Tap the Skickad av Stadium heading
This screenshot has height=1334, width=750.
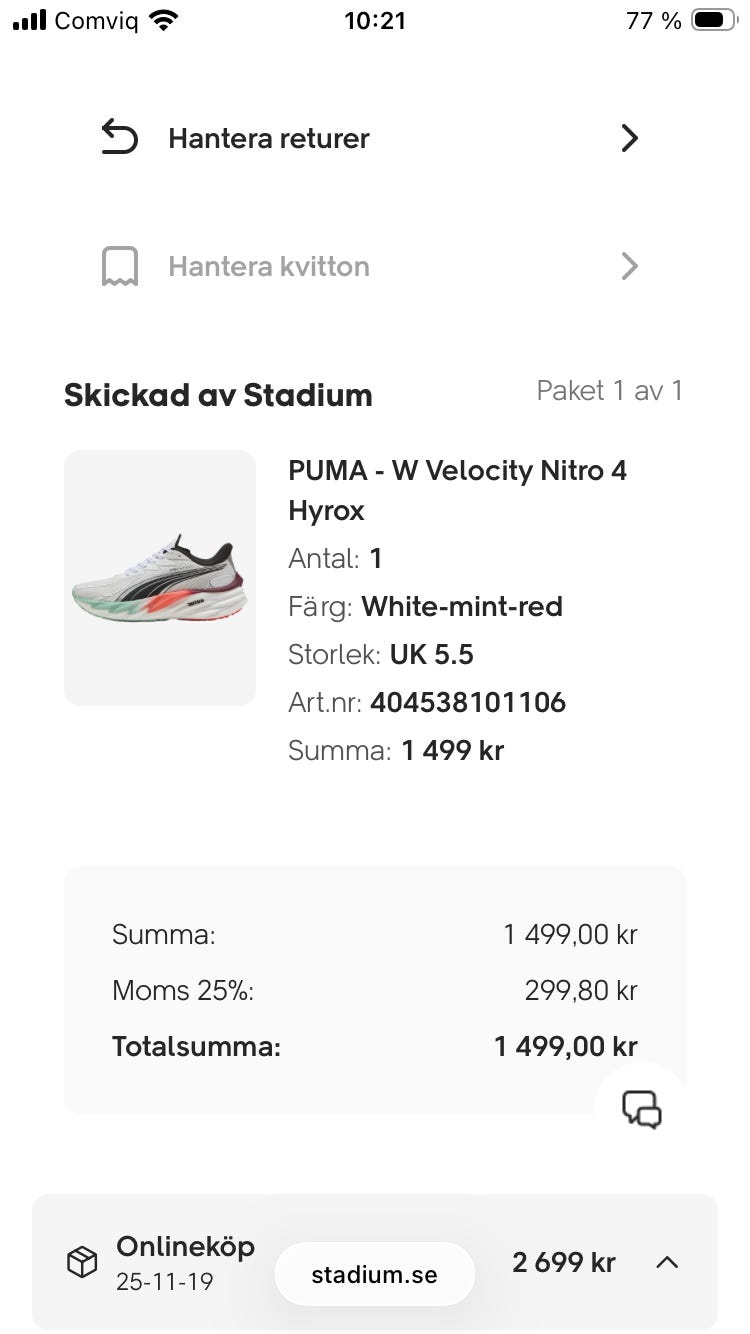coord(218,395)
